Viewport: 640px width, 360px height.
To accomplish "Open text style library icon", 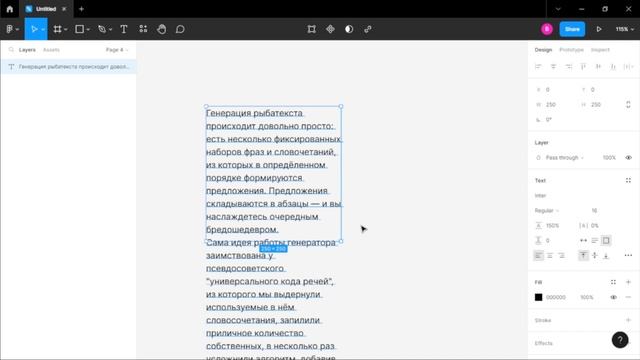I will point(628,180).
